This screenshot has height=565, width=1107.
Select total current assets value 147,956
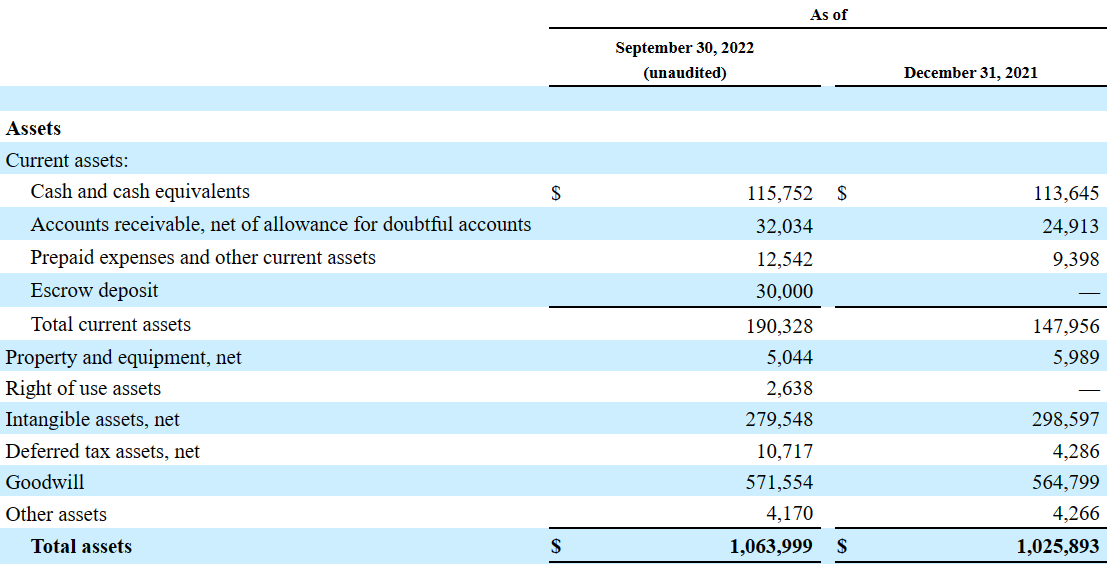click(1066, 326)
